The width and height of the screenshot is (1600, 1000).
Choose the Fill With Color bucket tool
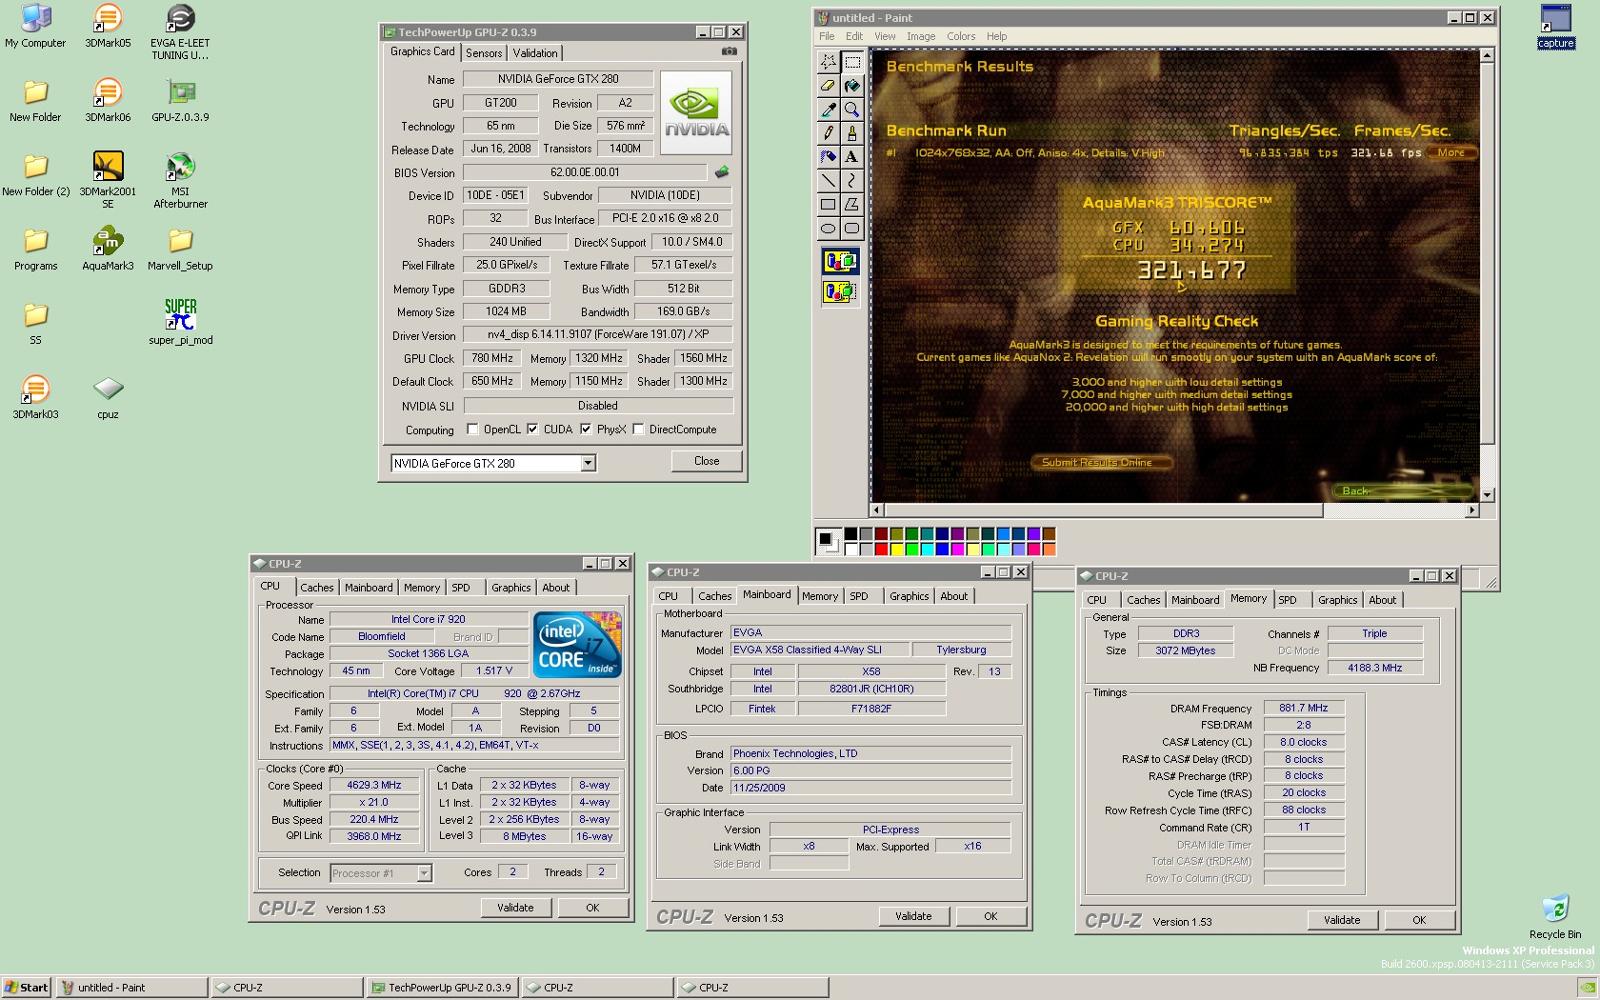[852, 86]
